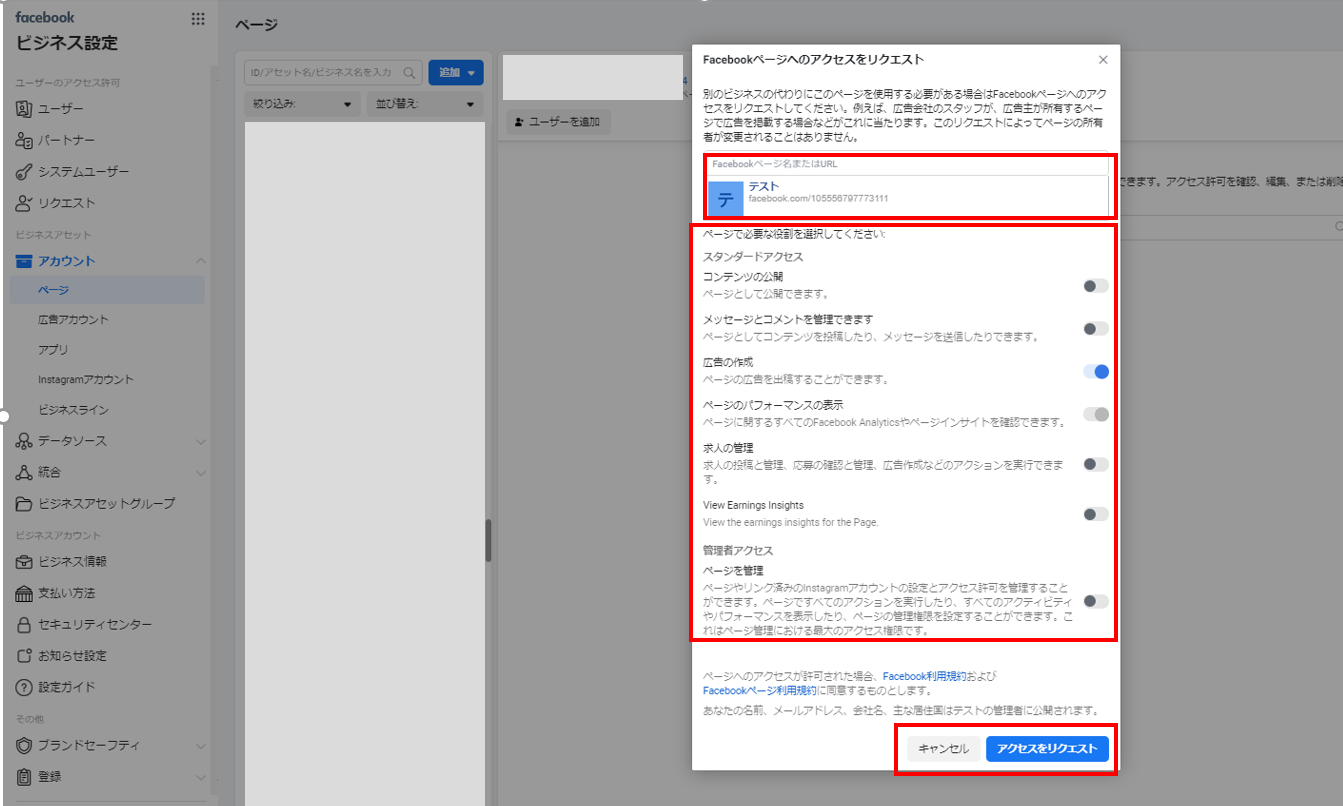
Task: Open the apps grid icon beside facebook logo
Action: pyautogui.click(x=198, y=19)
